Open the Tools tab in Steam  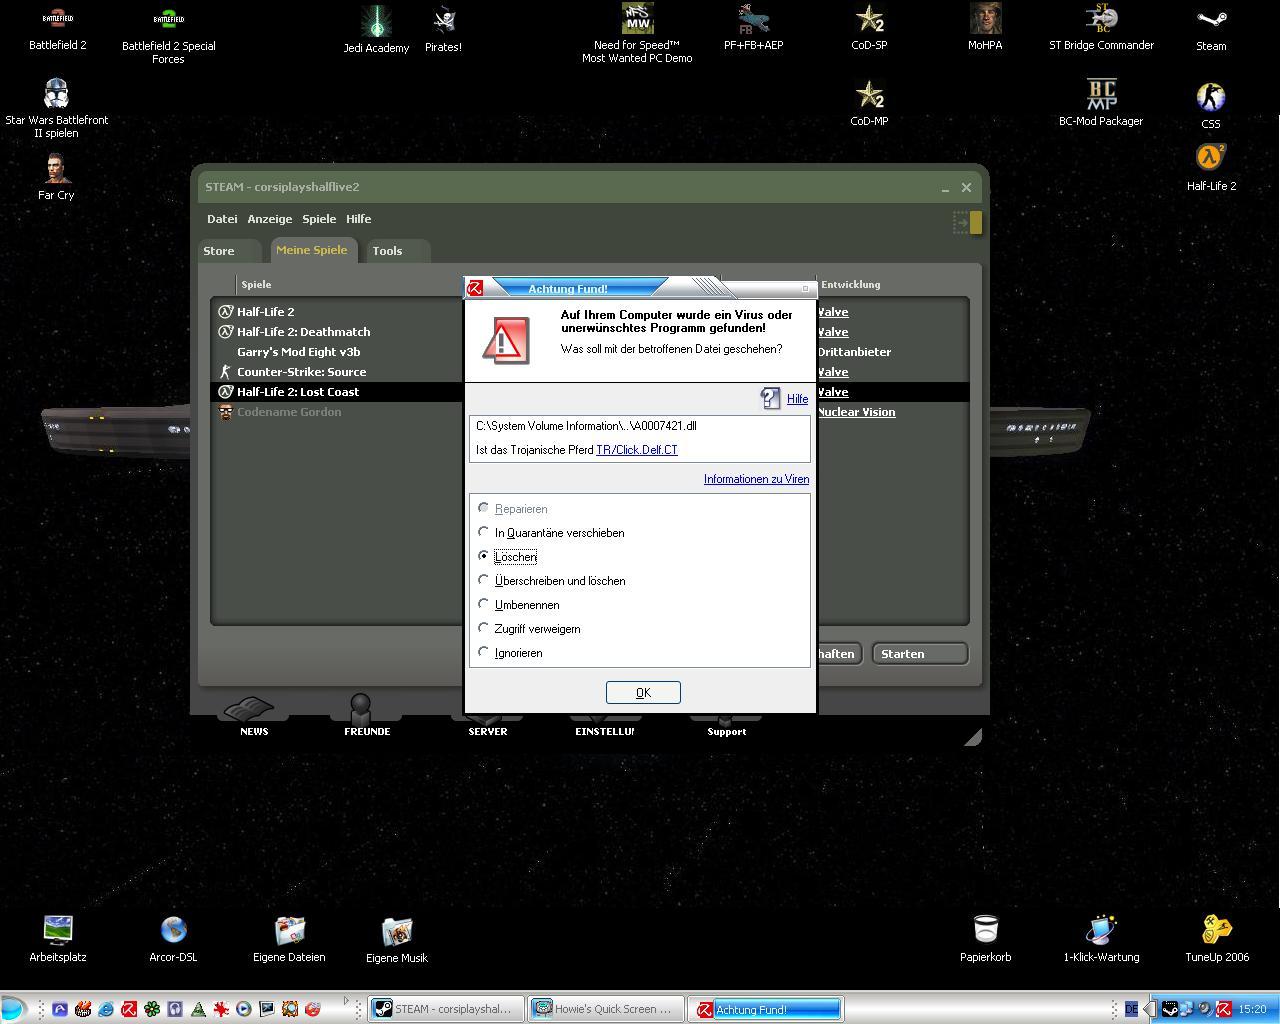pos(387,251)
